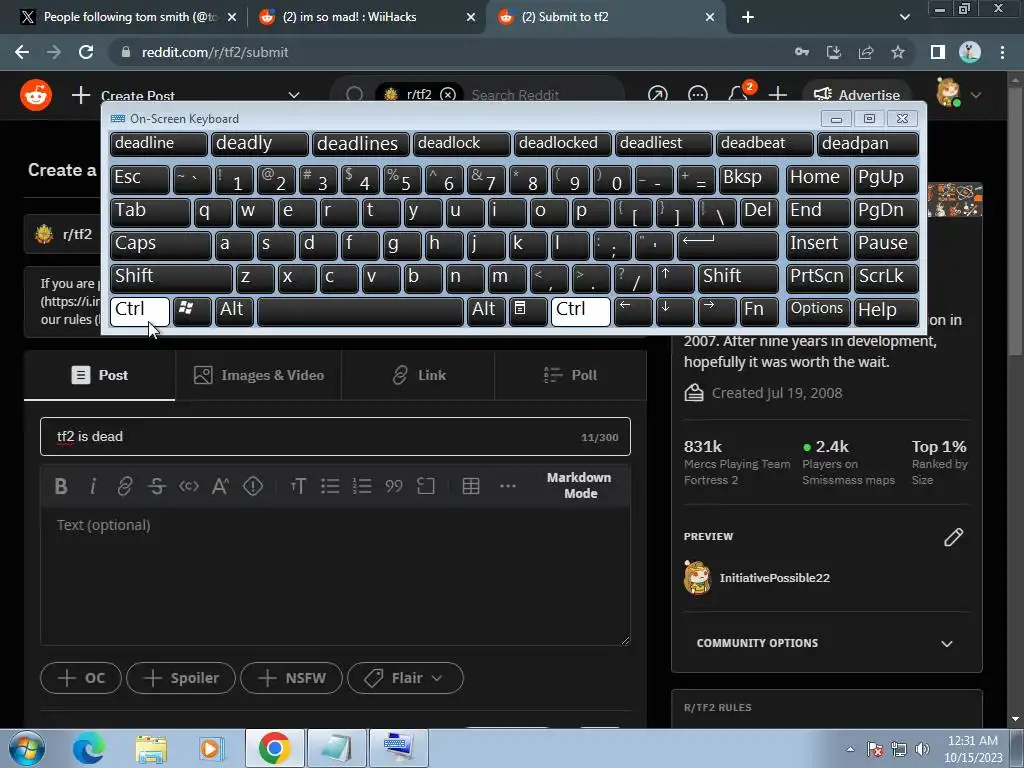The image size is (1024, 768).
Task: Click the Reddit logo home icon
Action: coord(36,95)
